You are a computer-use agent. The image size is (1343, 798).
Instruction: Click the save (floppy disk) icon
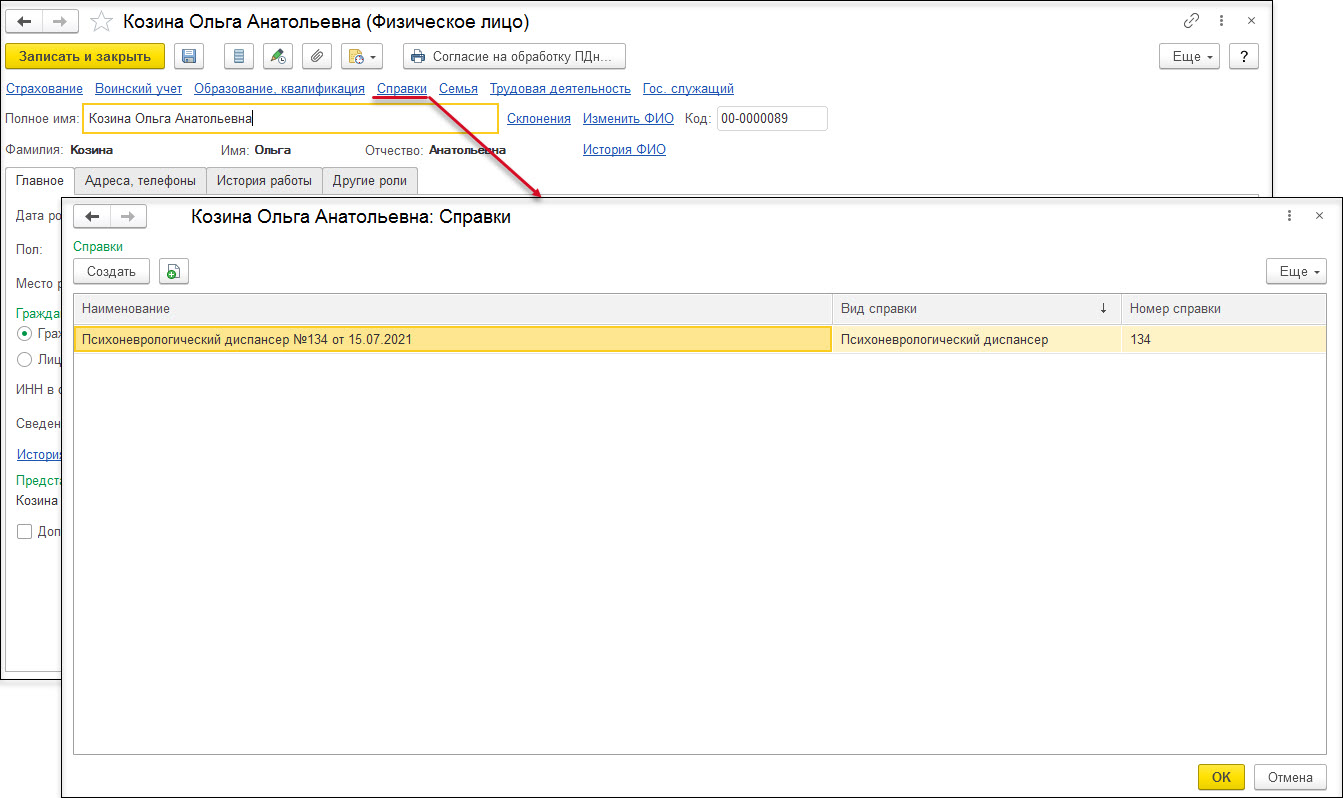tap(190, 56)
